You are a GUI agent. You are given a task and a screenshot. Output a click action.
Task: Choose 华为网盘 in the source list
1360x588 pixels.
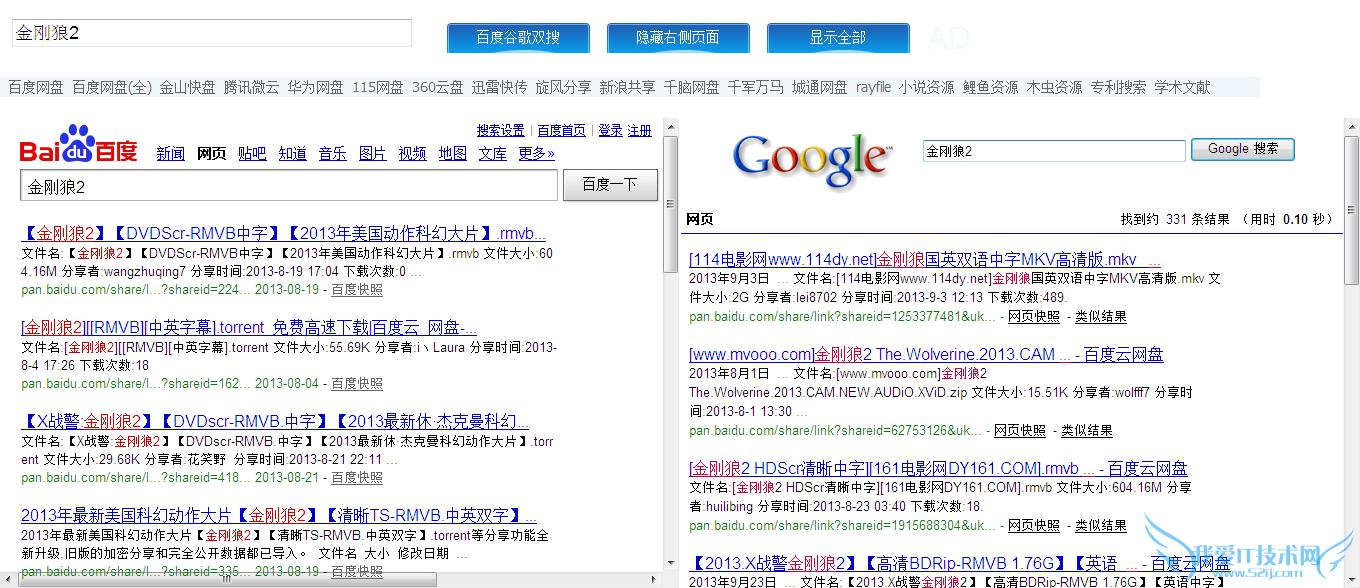(x=315, y=87)
